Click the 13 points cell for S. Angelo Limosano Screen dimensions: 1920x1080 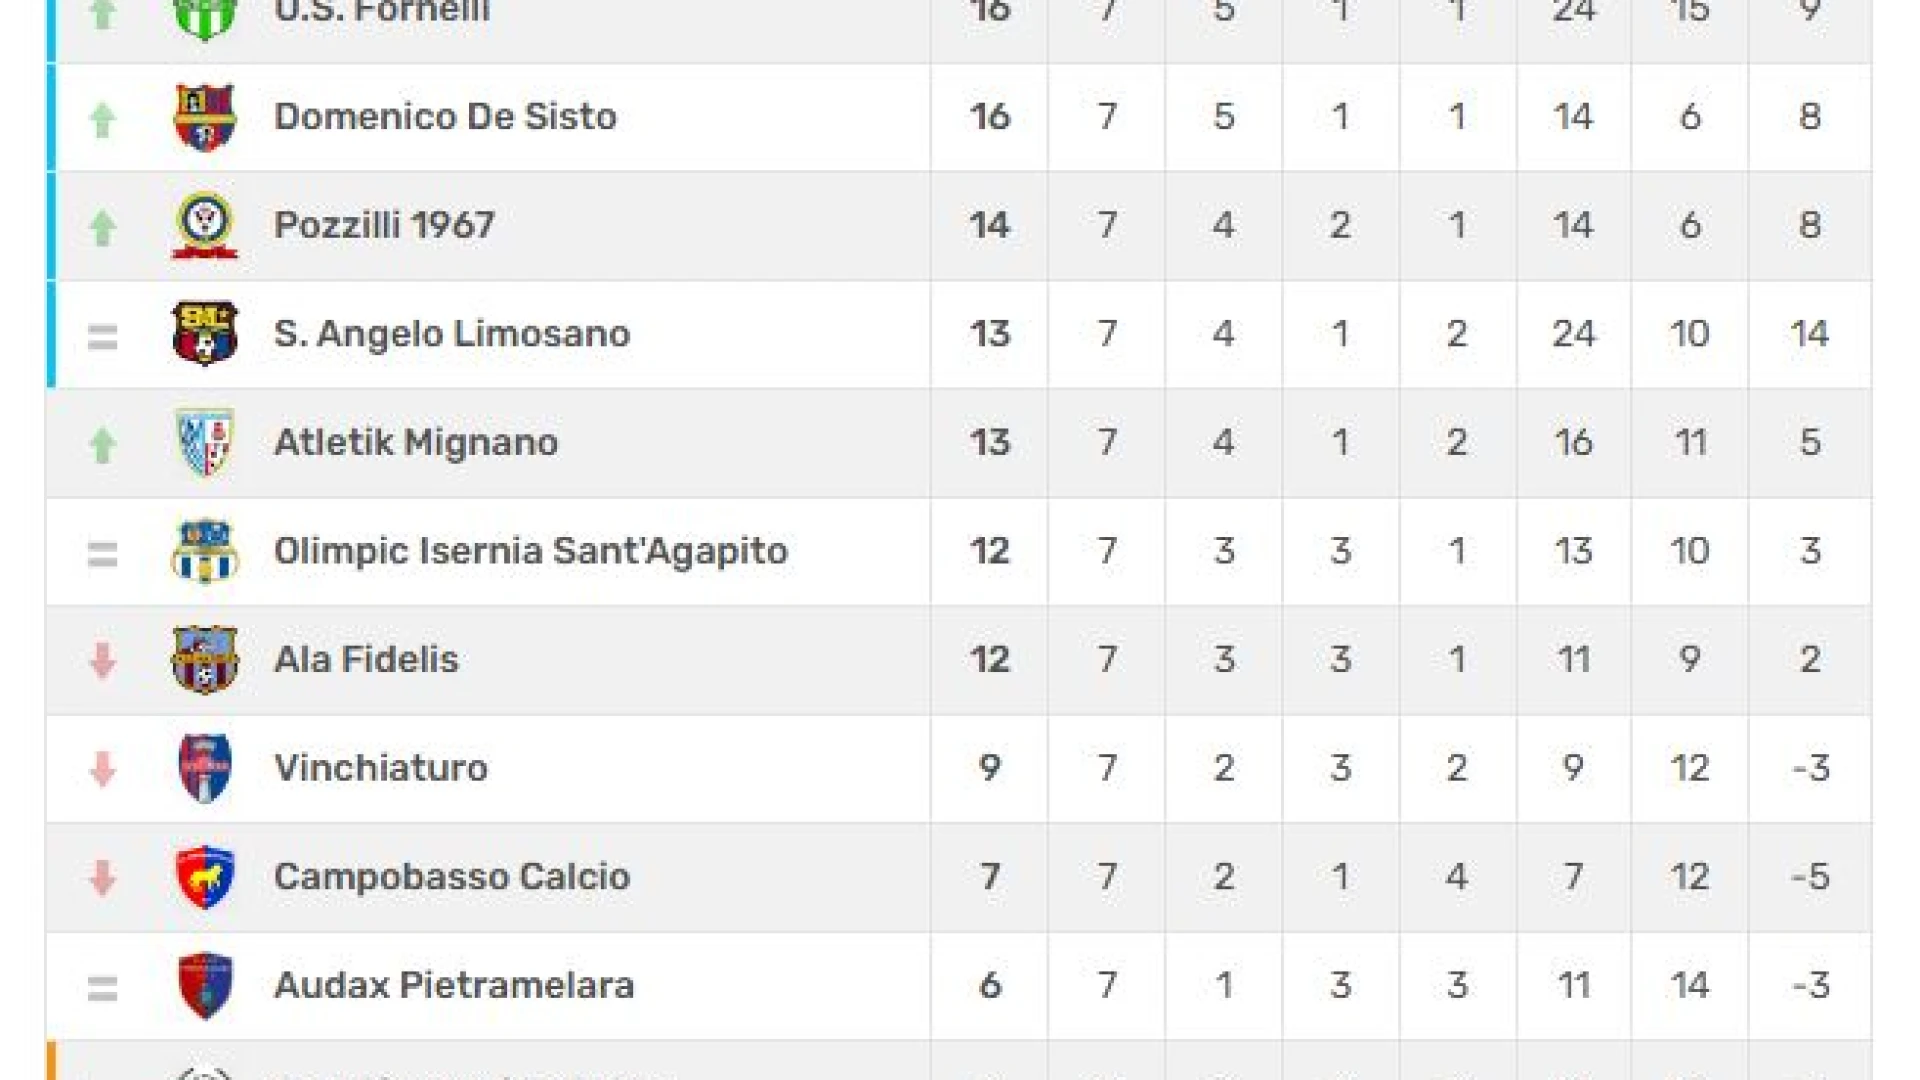pos(990,334)
